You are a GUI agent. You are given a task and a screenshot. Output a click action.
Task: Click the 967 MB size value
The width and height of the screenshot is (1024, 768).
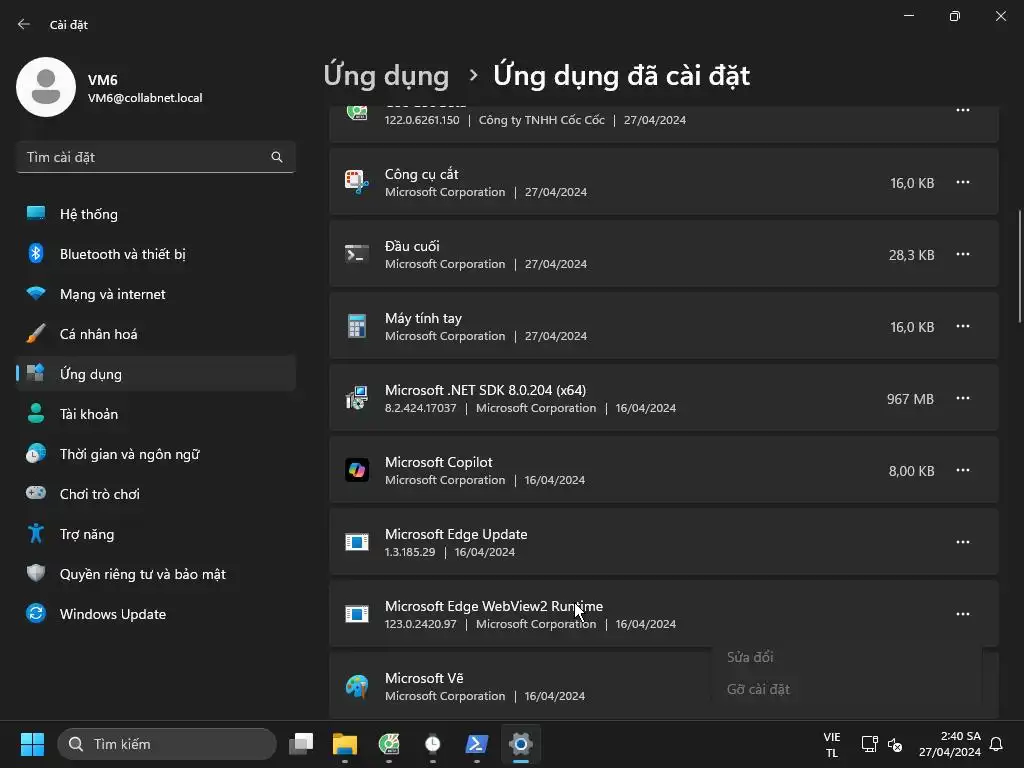coord(910,398)
